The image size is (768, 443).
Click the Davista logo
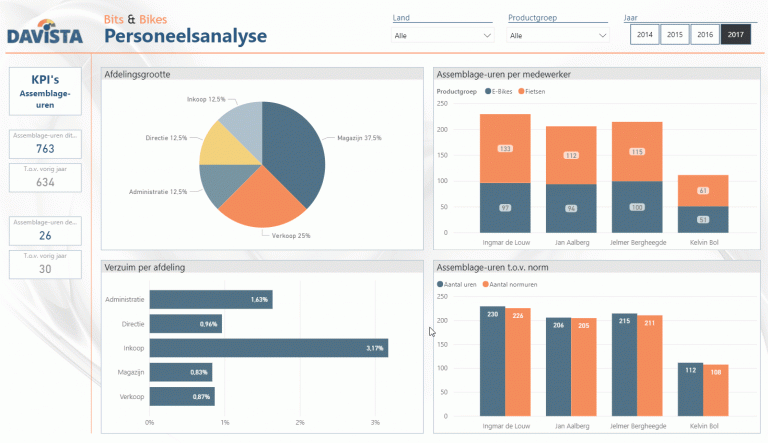tap(45, 32)
